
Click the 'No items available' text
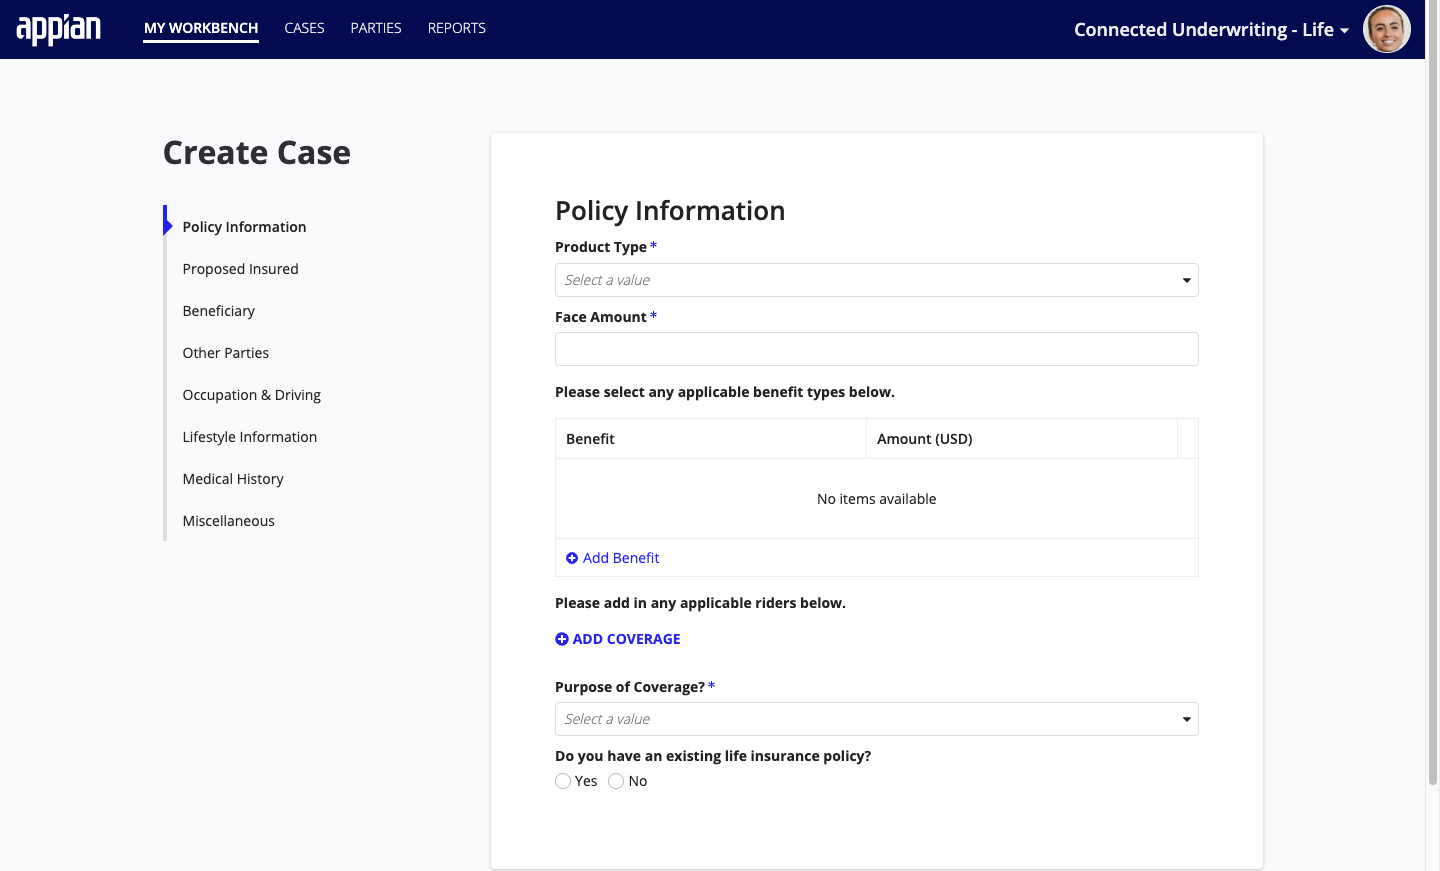point(877,499)
